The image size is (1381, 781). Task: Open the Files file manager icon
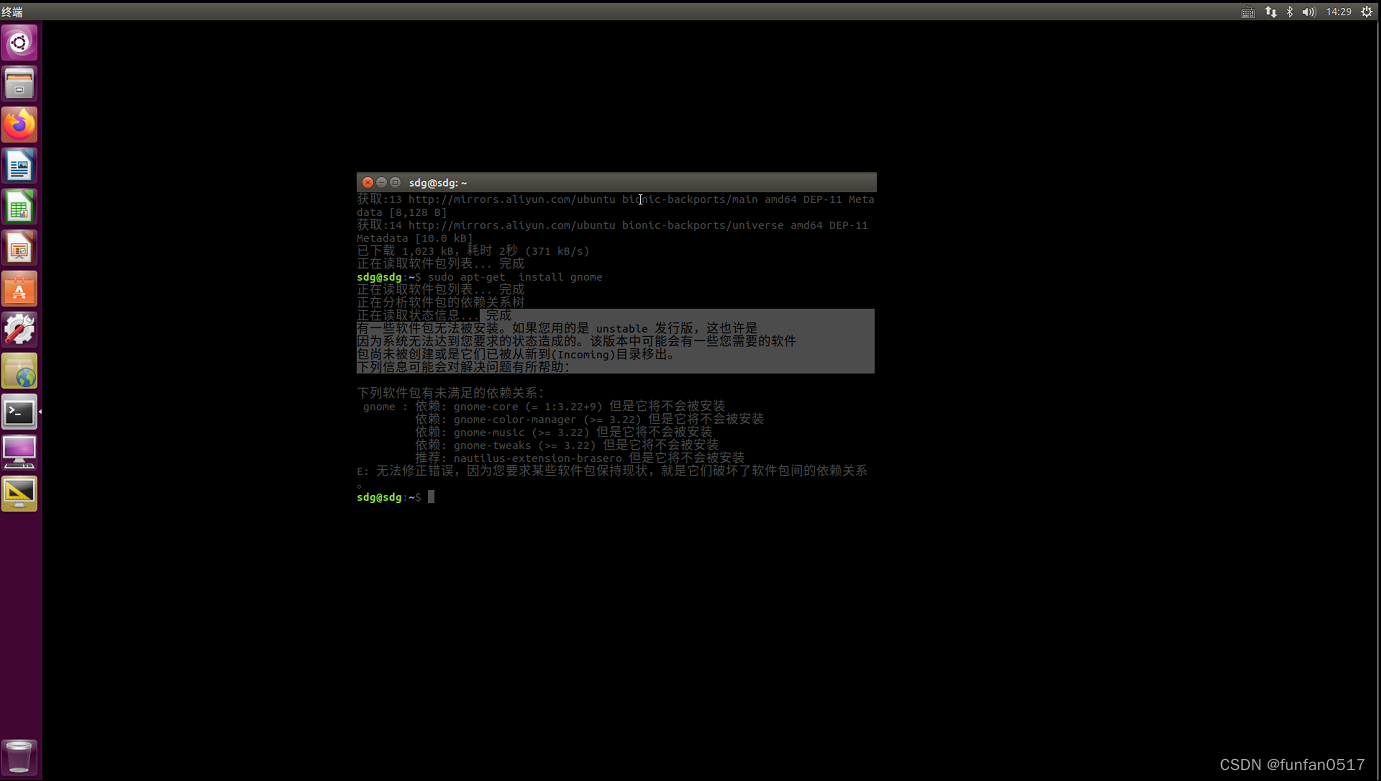(20, 84)
